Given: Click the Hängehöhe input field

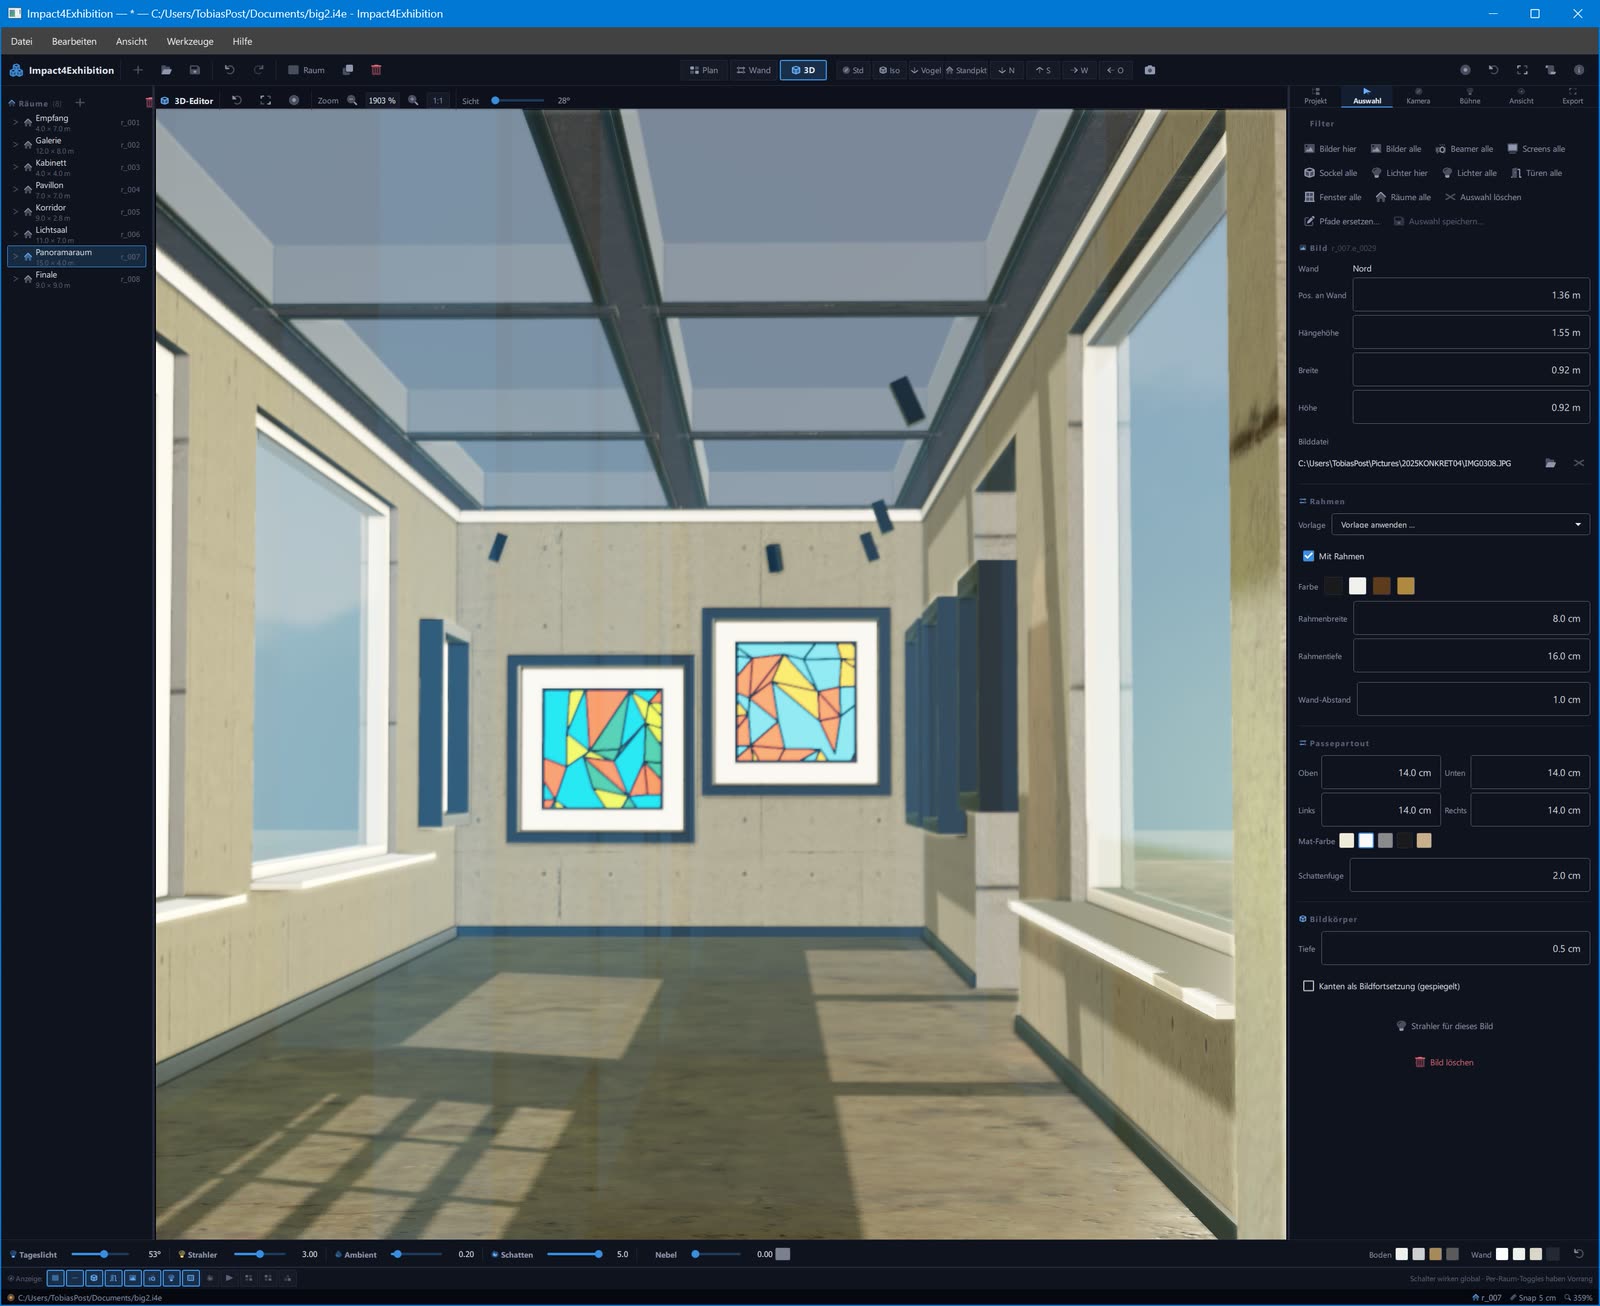Looking at the screenshot, I should pyautogui.click(x=1471, y=332).
